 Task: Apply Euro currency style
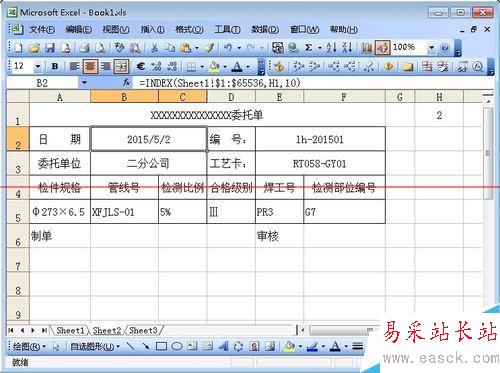pyautogui.click(x=141, y=67)
